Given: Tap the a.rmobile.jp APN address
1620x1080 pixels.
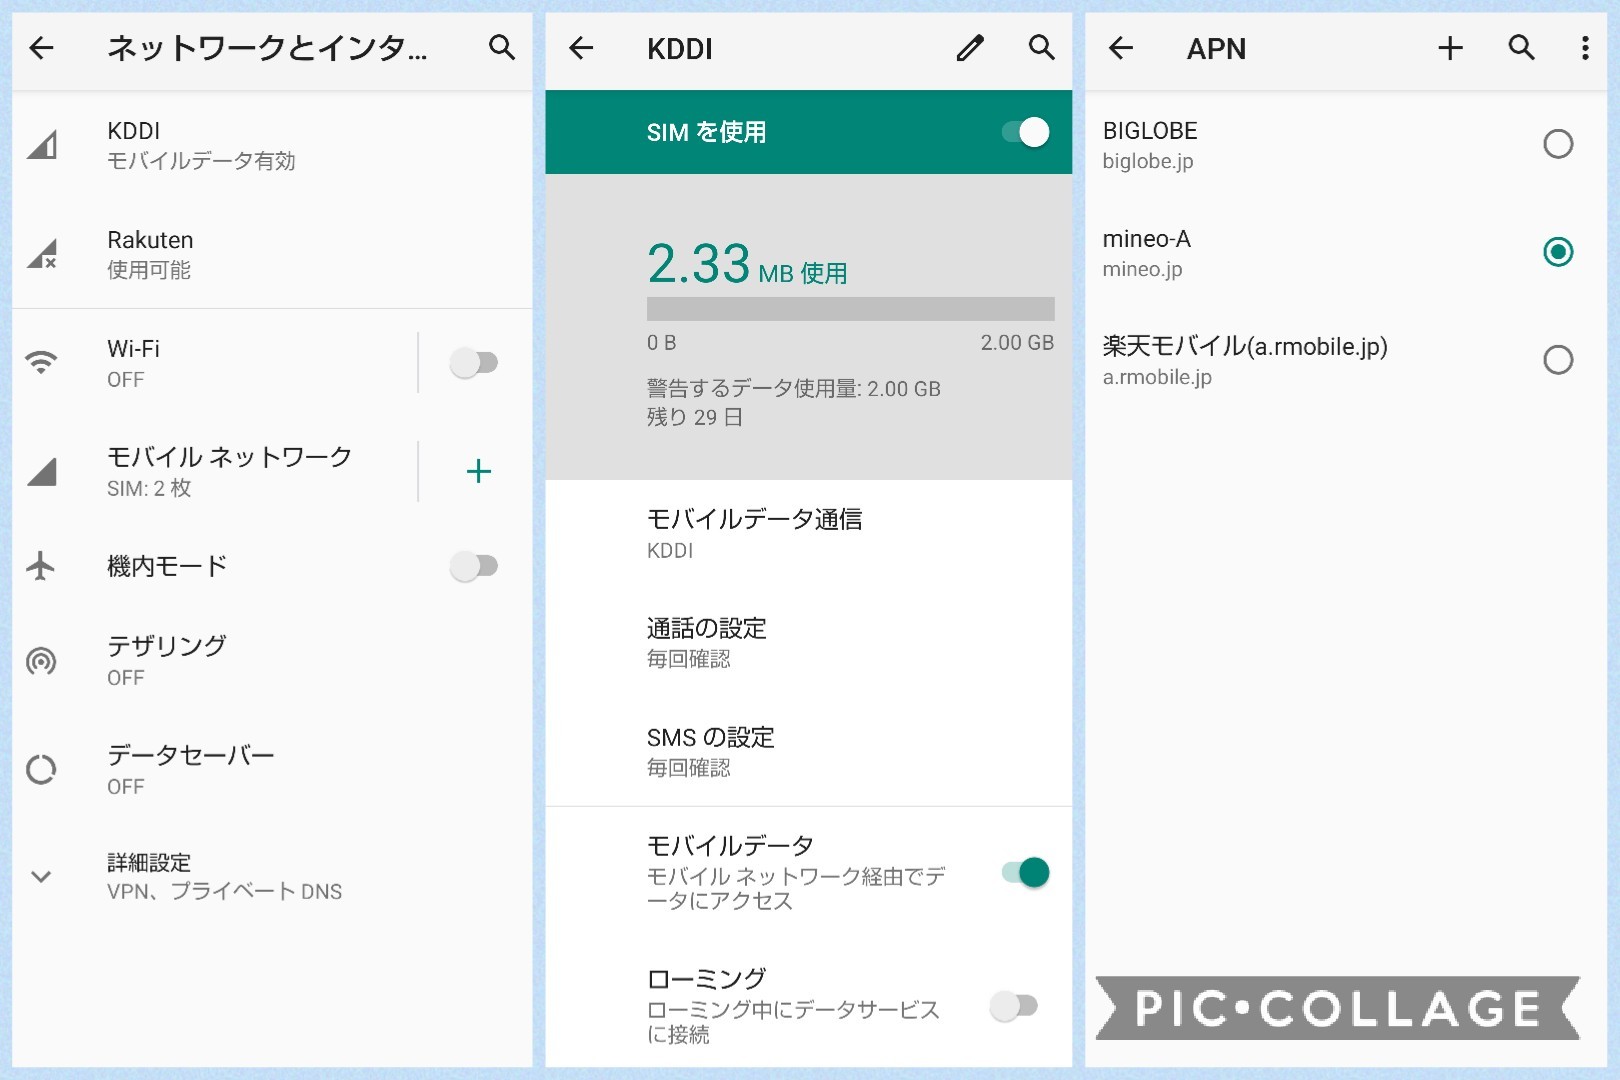Looking at the screenshot, I should (1157, 377).
